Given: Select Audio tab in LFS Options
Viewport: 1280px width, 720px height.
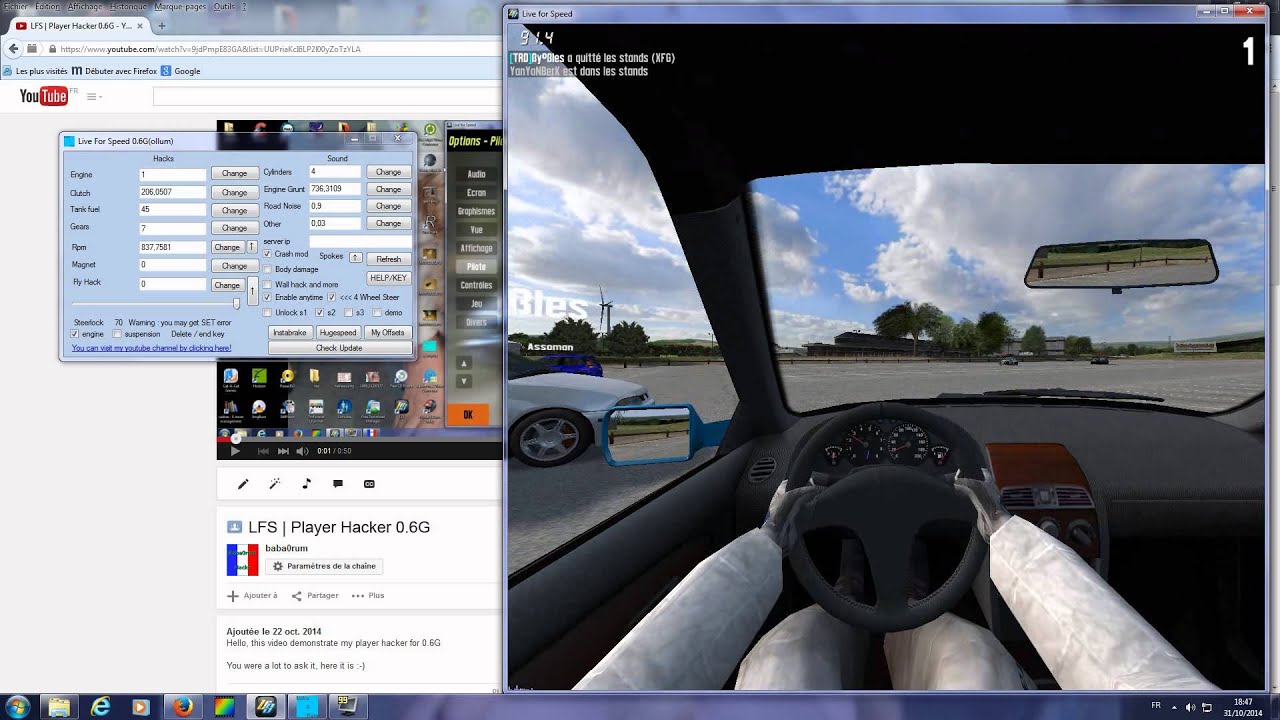Looking at the screenshot, I should click(476, 174).
